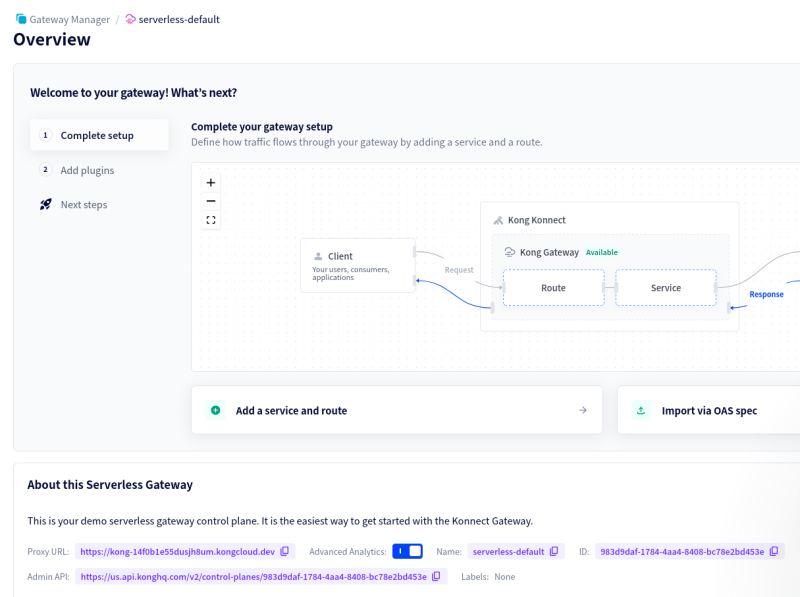The height and width of the screenshot is (597, 800).
Task: Click the green plus icon for adding service
Action: pyautogui.click(x=215, y=410)
